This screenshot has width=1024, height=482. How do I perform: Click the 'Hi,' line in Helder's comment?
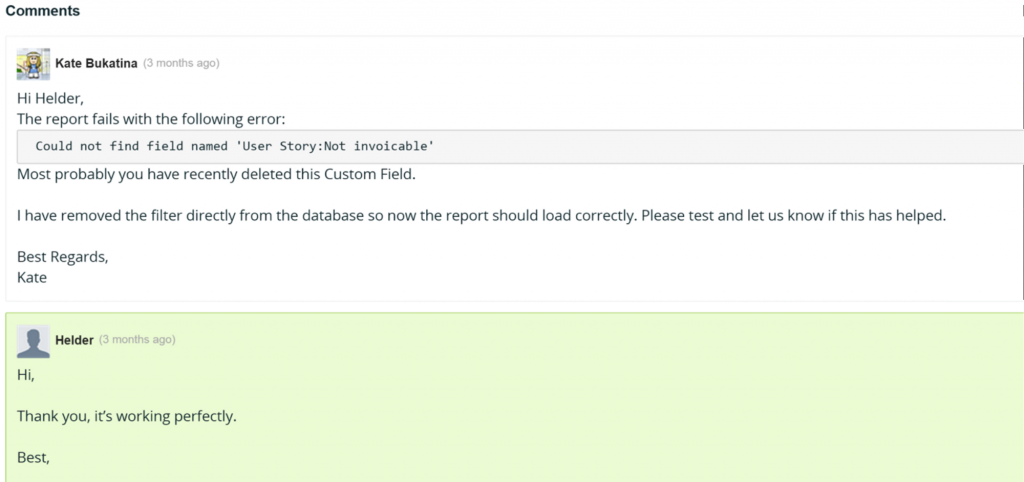[x=25, y=376]
